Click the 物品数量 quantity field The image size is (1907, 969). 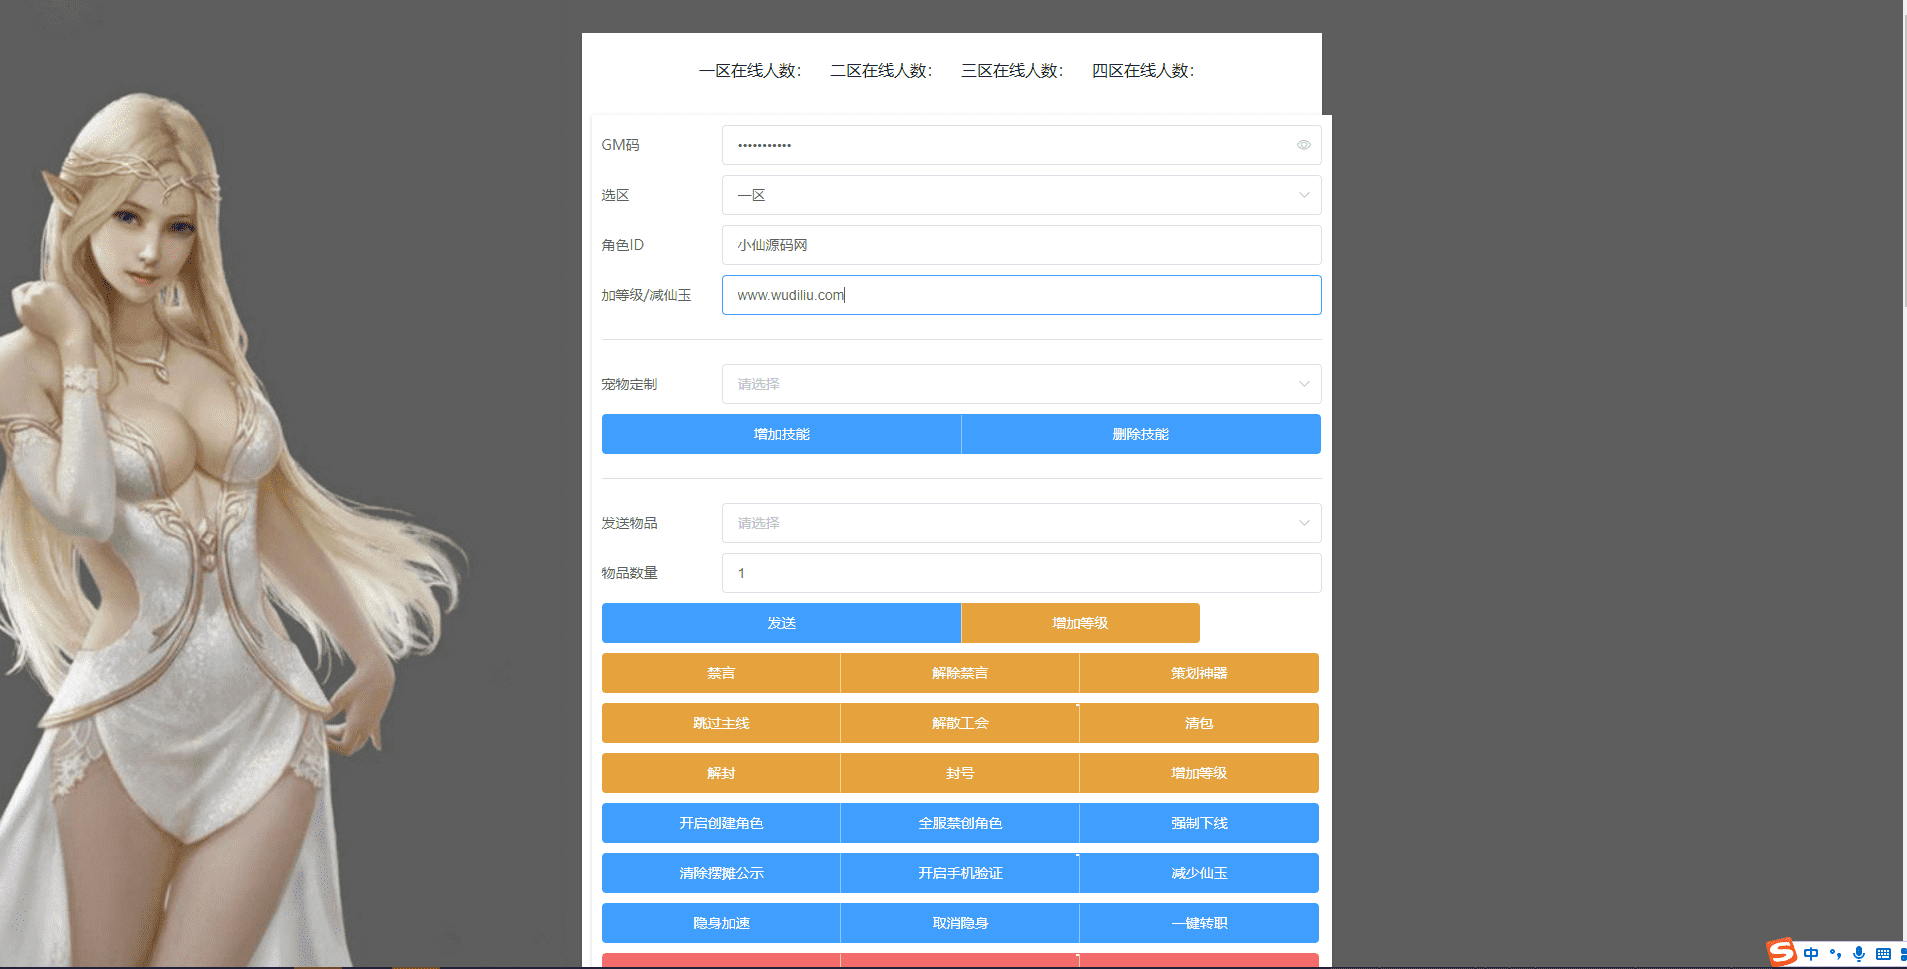1021,573
